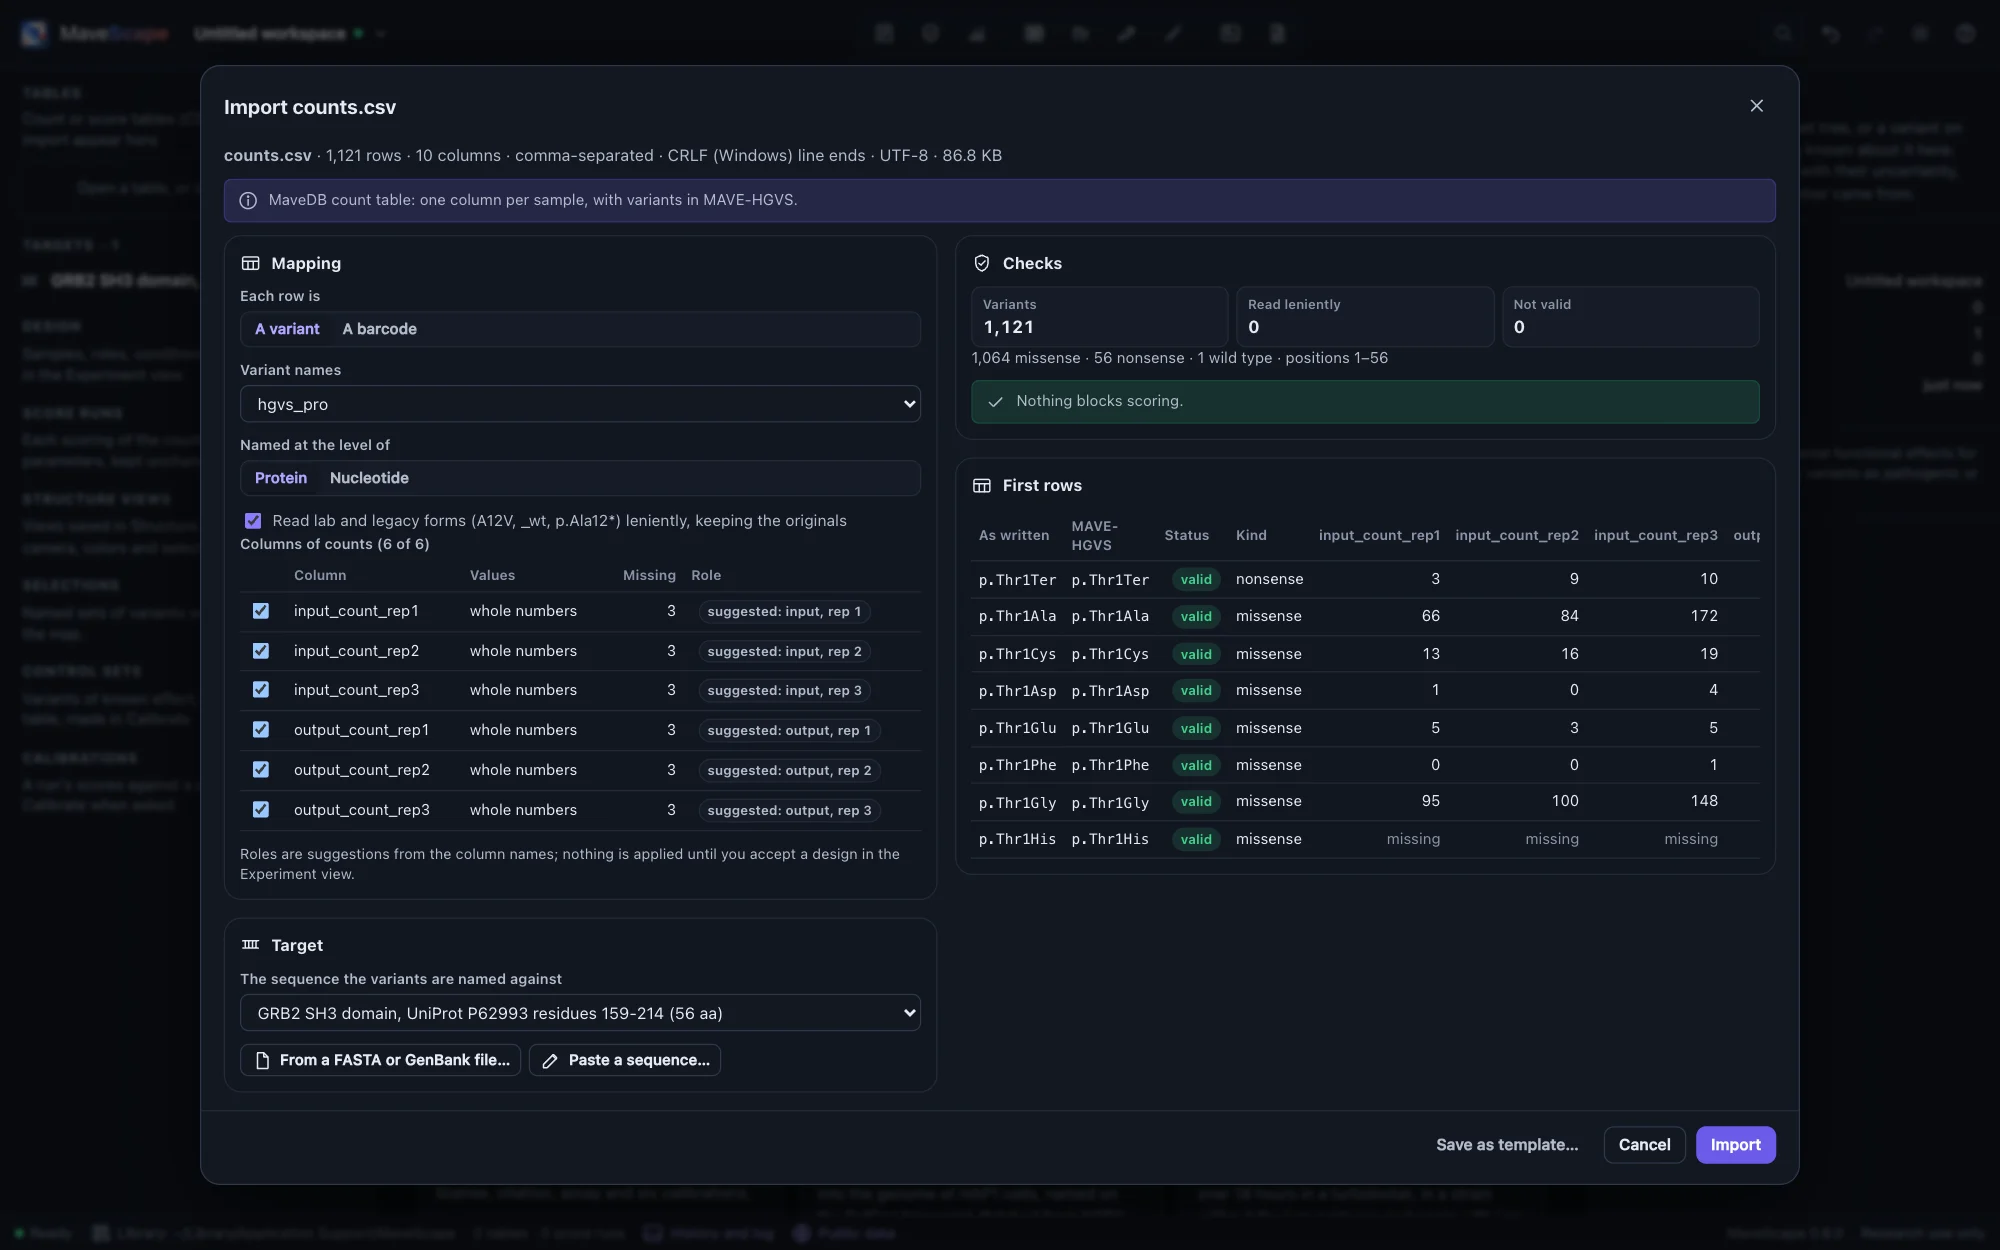The image size is (2000, 1250).
Task: Cancel the import
Action: 1644,1145
